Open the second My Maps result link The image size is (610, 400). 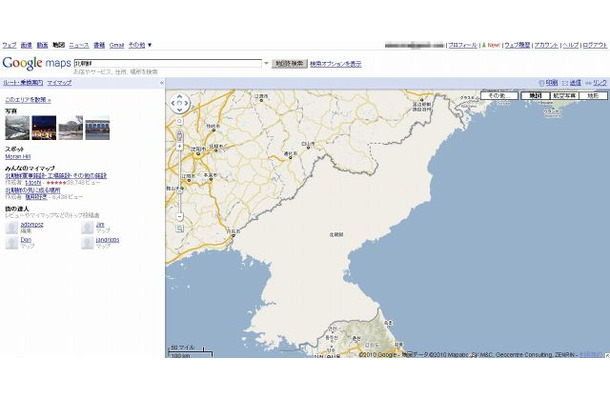pos(33,190)
